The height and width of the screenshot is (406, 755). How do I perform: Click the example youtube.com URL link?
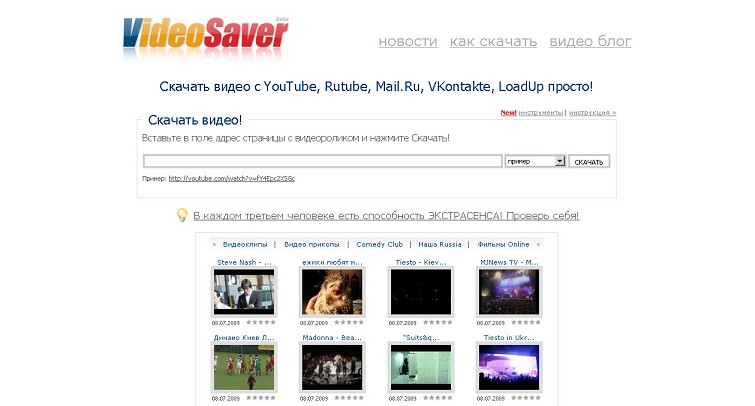pos(232,179)
